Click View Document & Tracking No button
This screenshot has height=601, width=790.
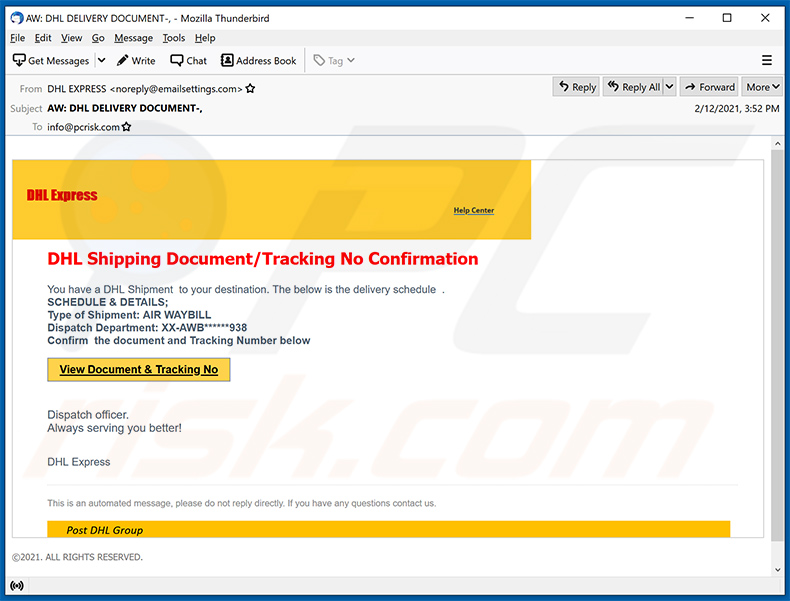[x=139, y=369]
